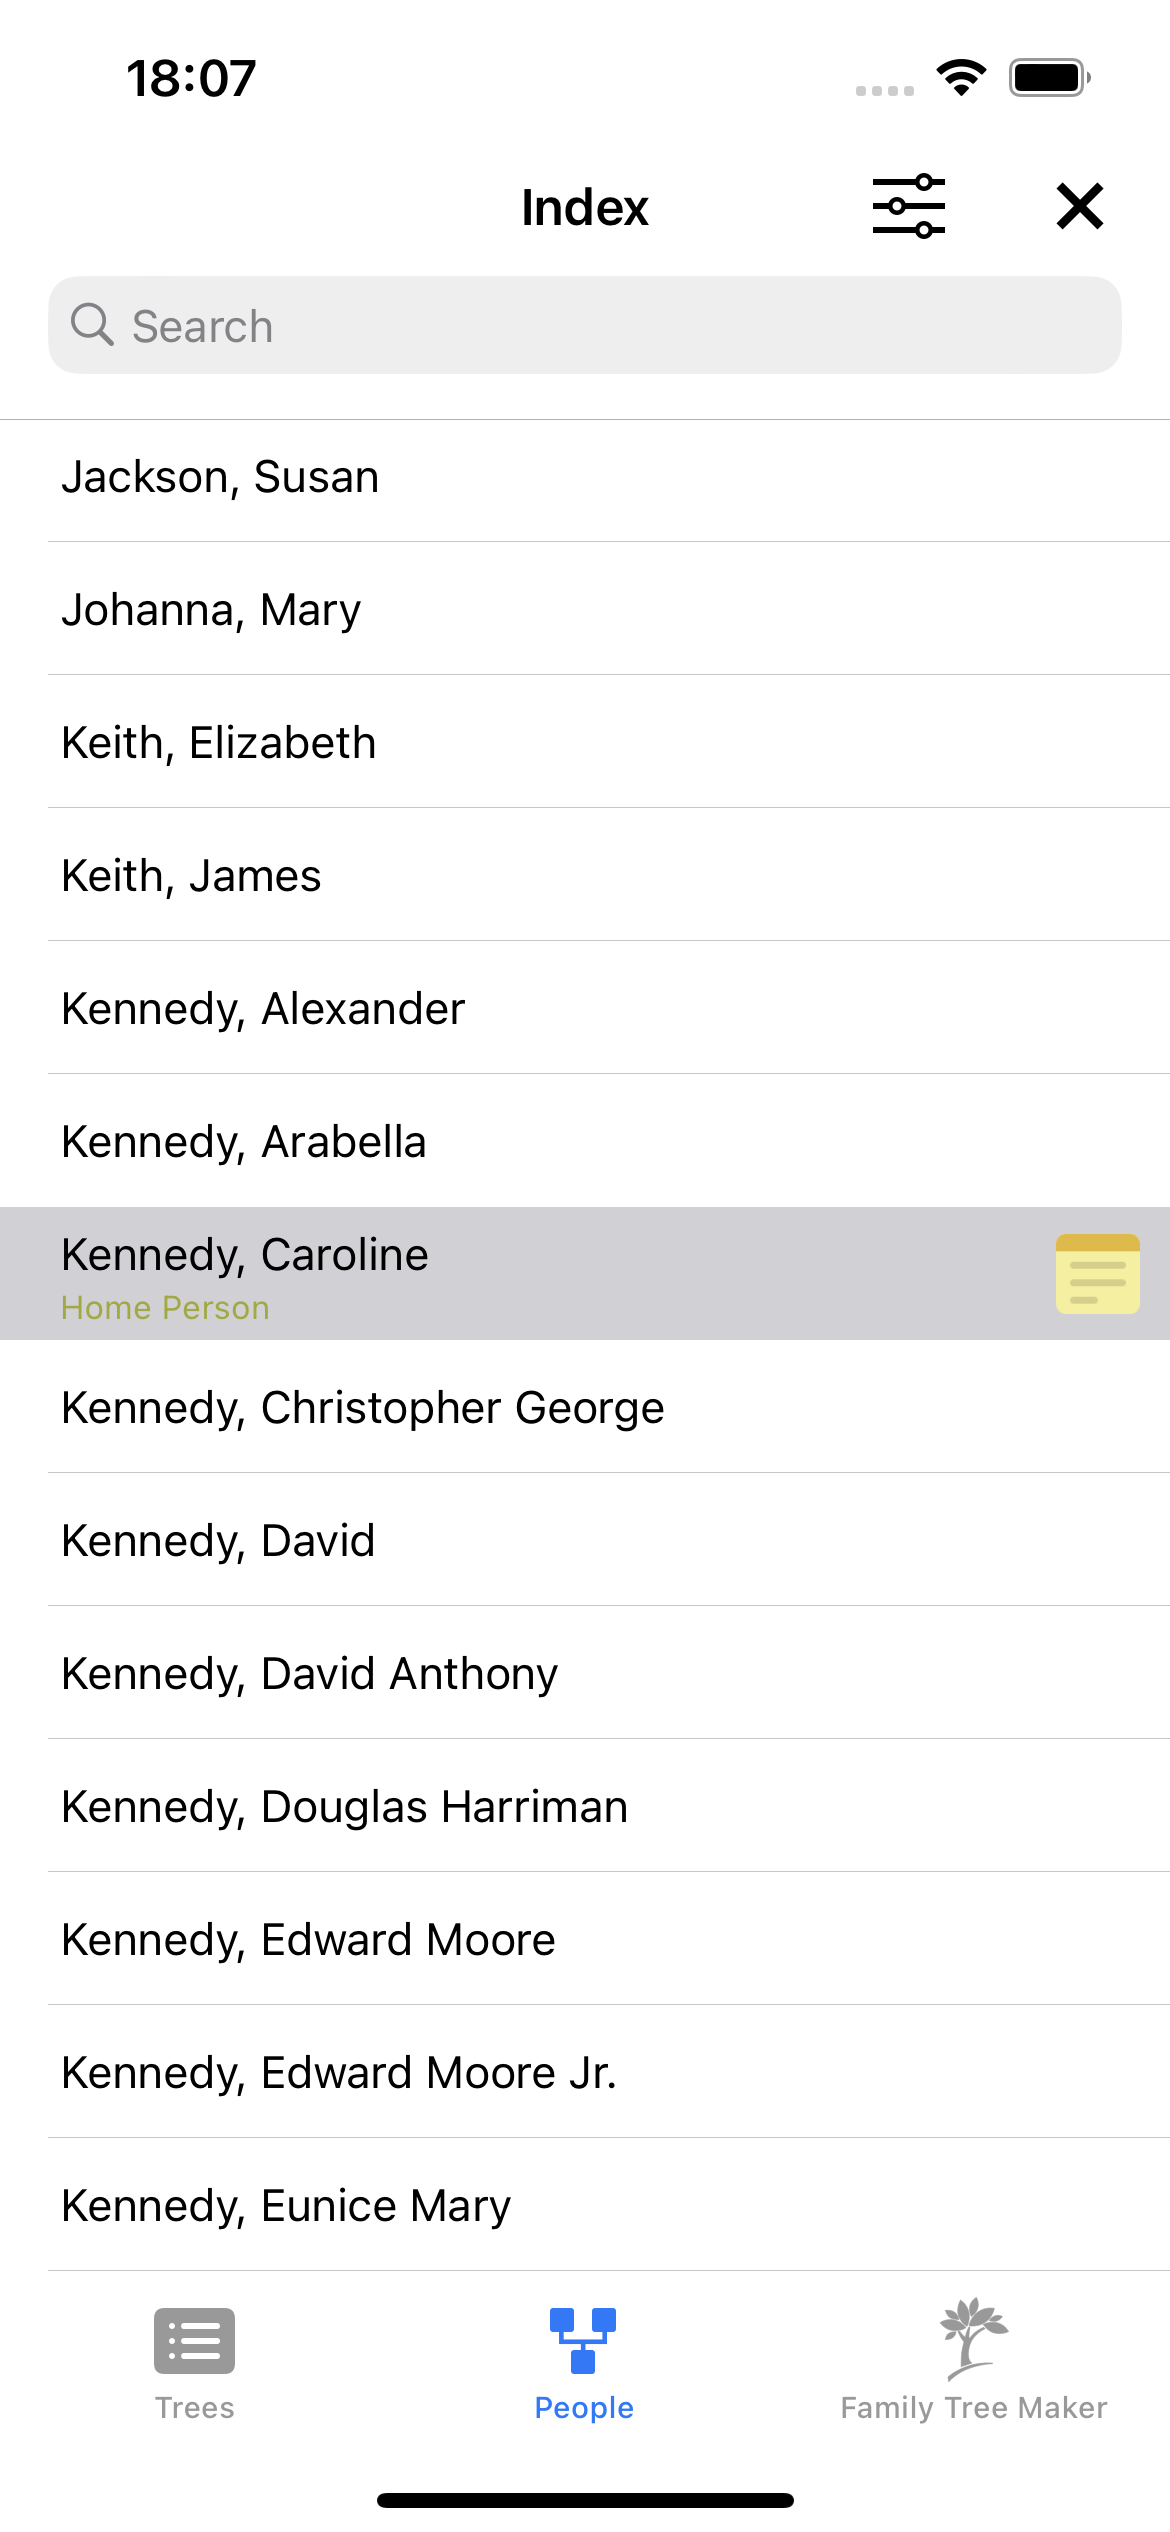Viewport: 1170px width, 2532px height.
Task: Select the Kennedy, Caroline Home Person row
Action: 500,1273
